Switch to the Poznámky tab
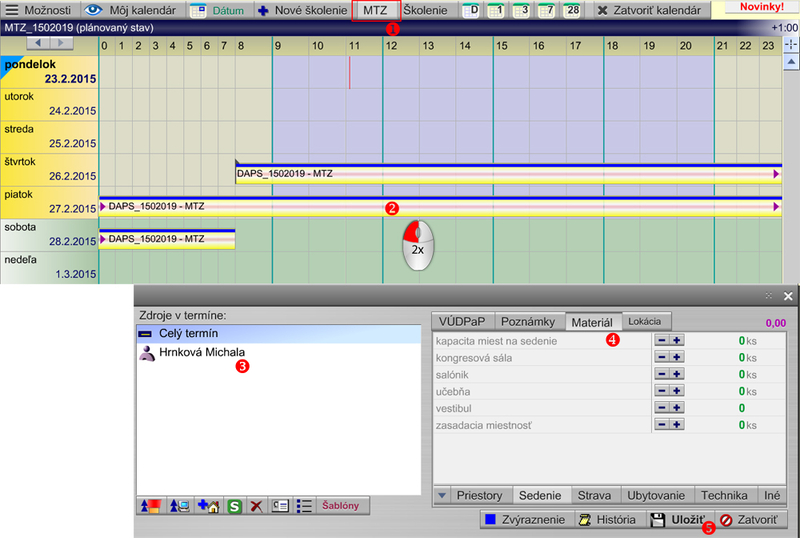Viewport: 800px width, 538px height. (528, 321)
